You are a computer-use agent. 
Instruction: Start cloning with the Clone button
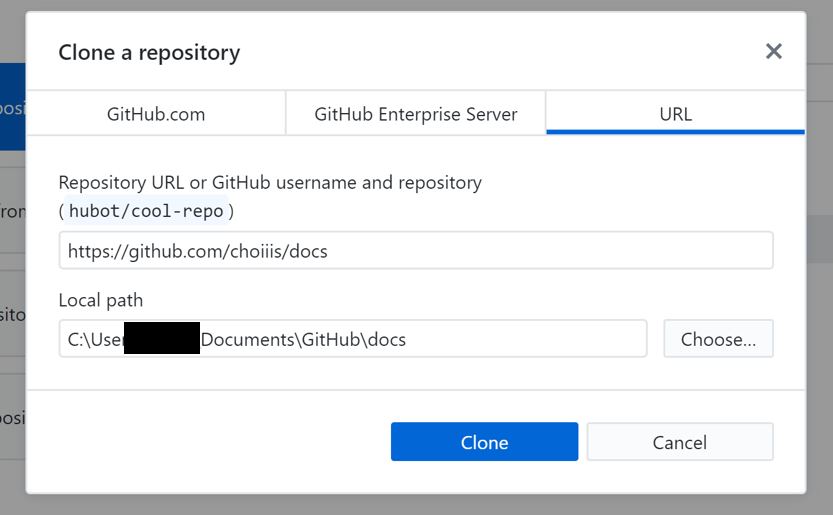click(484, 442)
